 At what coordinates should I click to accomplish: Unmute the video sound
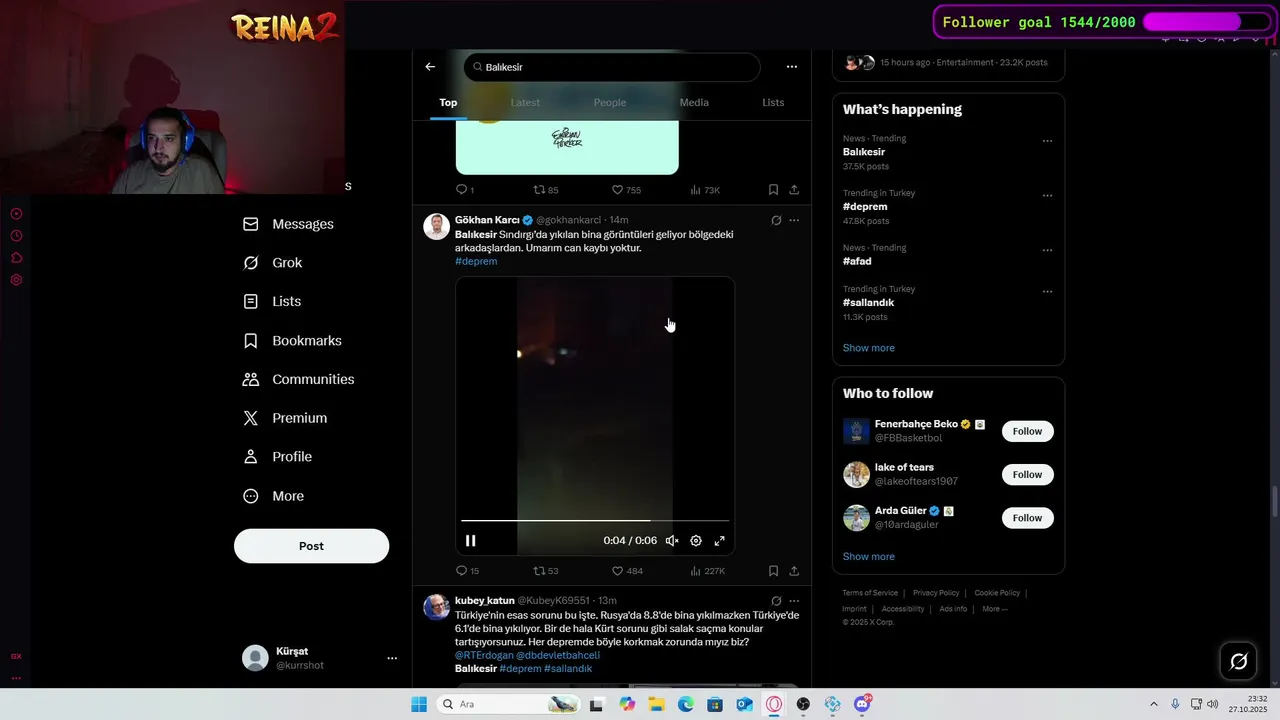pyautogui.click(x=672, y=541)
